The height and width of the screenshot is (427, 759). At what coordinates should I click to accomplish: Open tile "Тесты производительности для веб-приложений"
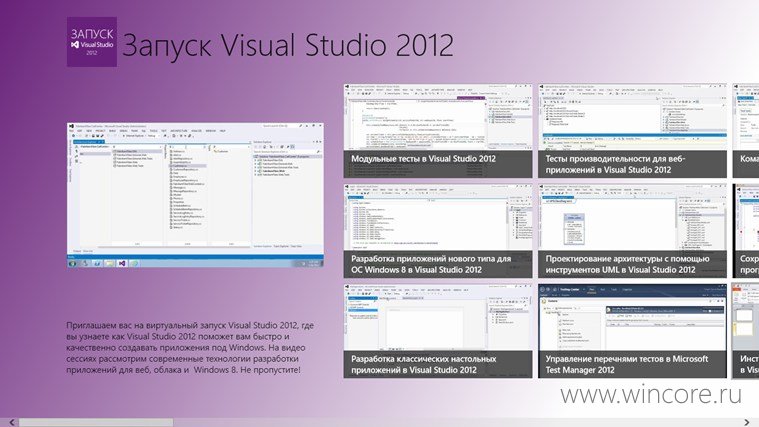click(632, 131)
